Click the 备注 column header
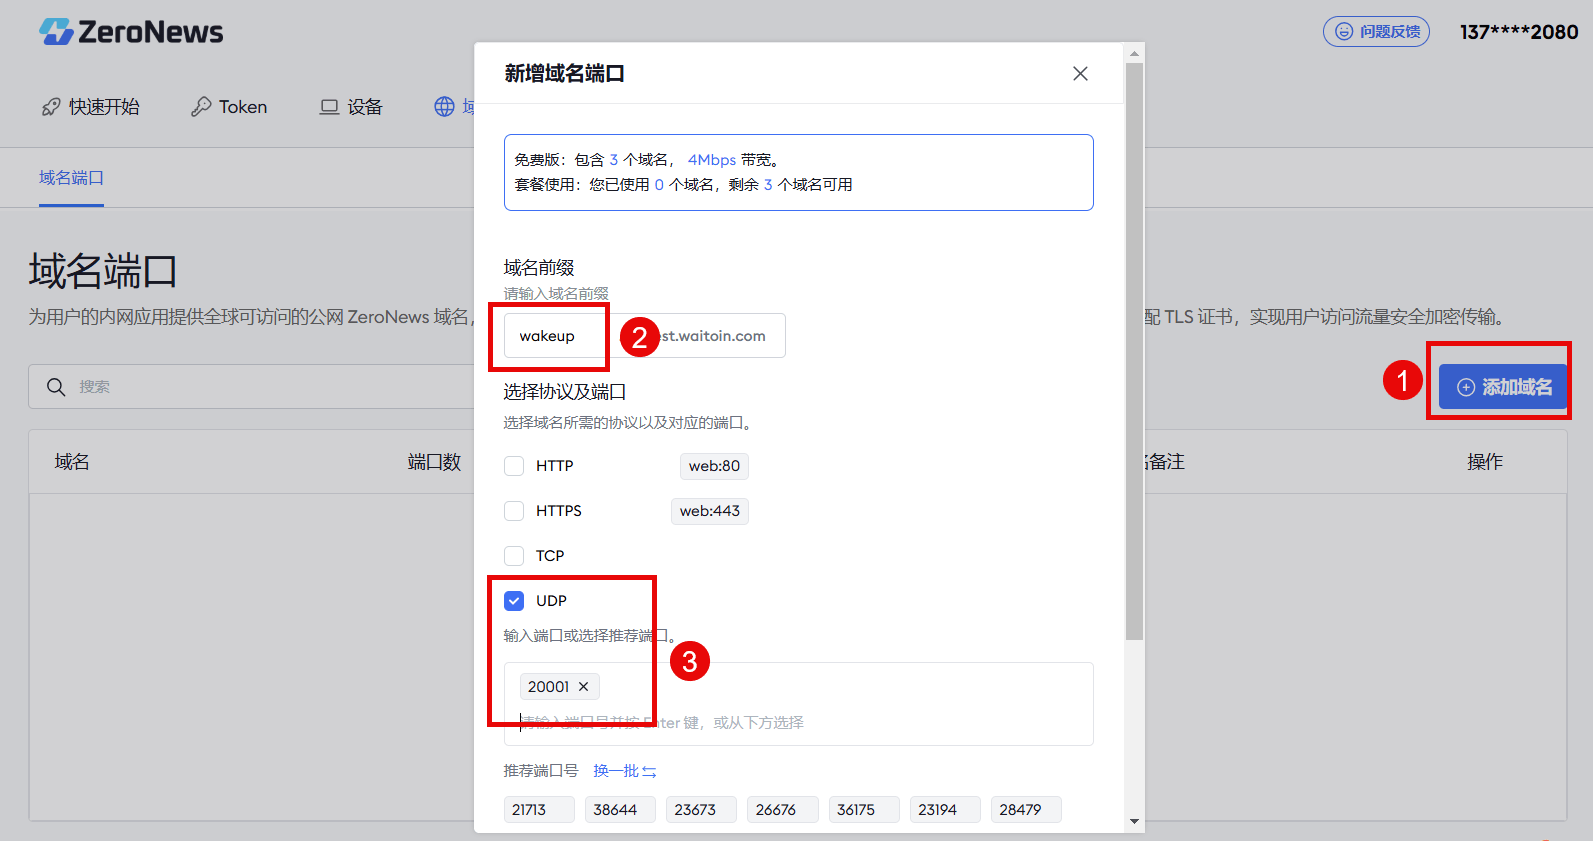This screenshot has height=841, width=1593. coord(1166,462)
